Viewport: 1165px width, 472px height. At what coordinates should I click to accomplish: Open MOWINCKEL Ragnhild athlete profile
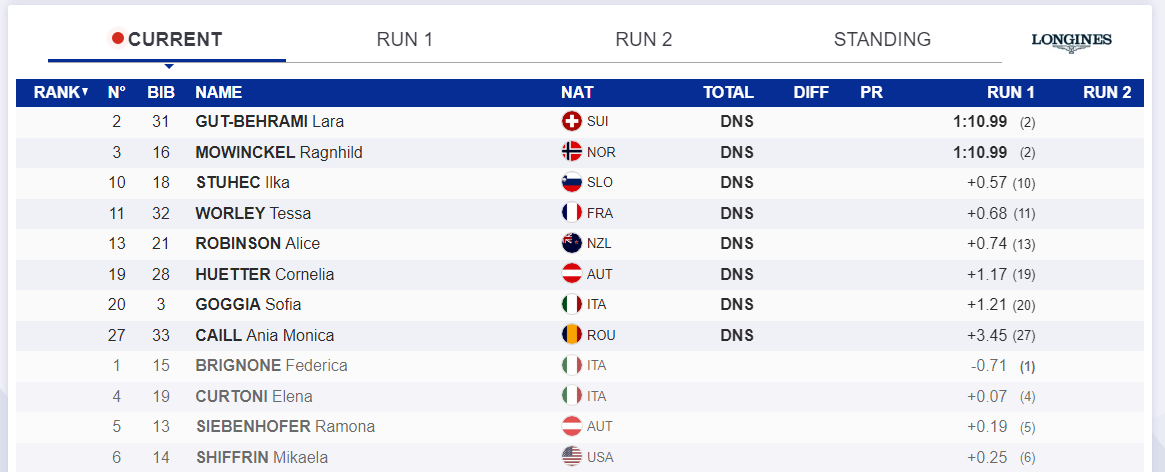[278, 152]
